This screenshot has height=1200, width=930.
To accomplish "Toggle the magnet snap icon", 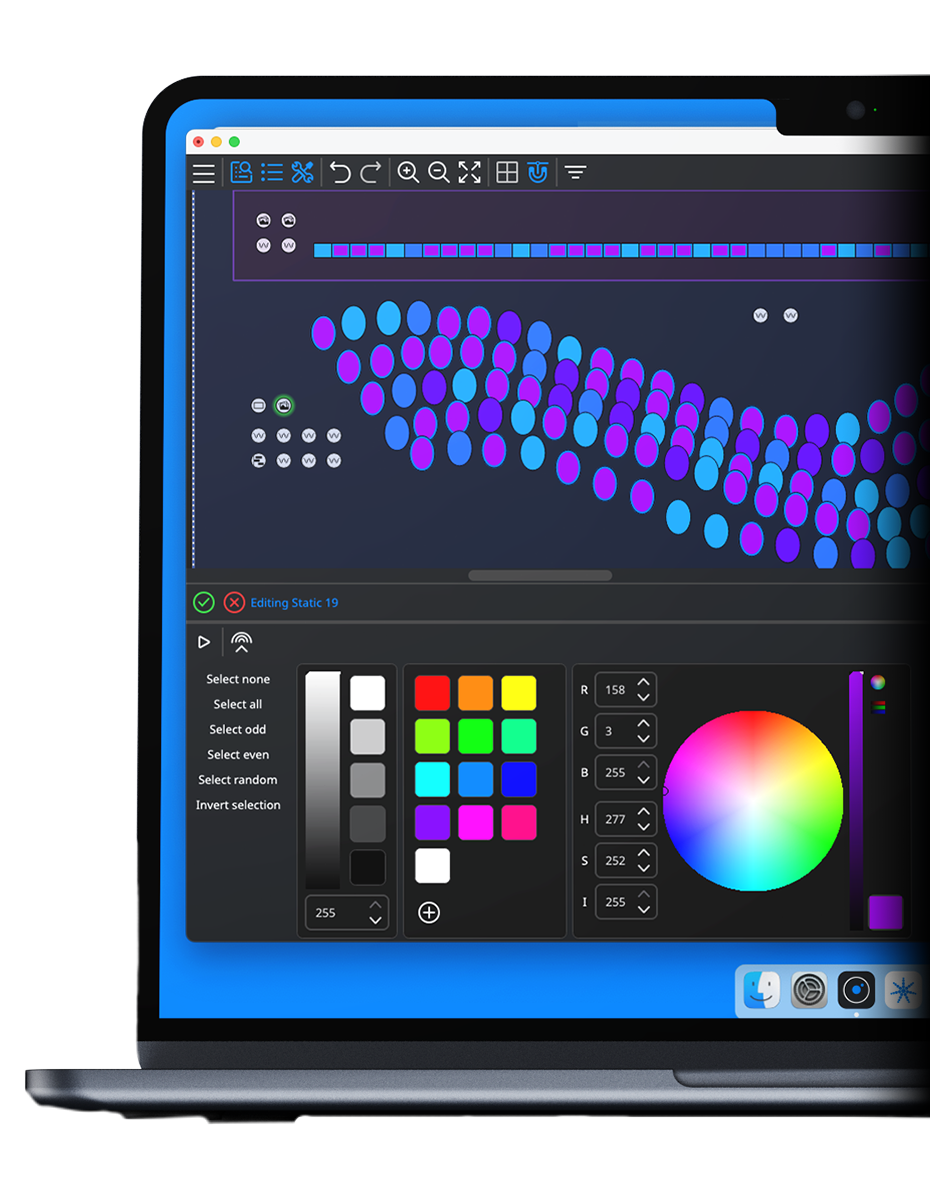I will (538, 173).
